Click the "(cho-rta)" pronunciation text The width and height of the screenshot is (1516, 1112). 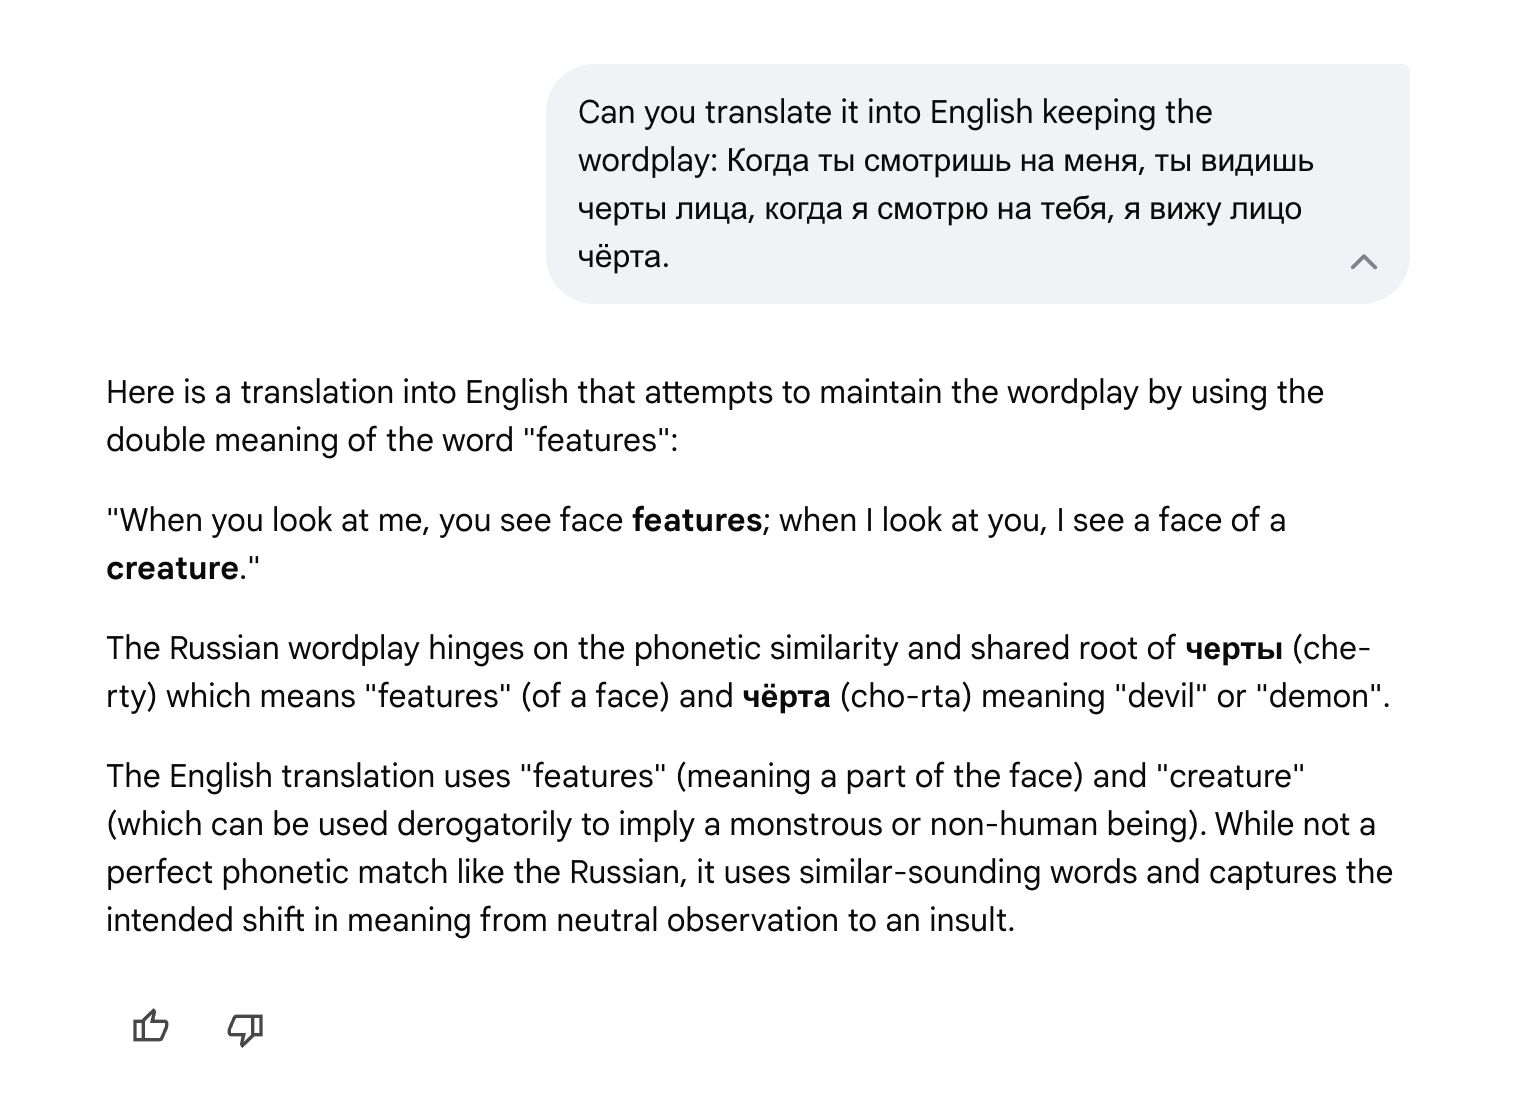pyautogui.click(x=905, y=696)
